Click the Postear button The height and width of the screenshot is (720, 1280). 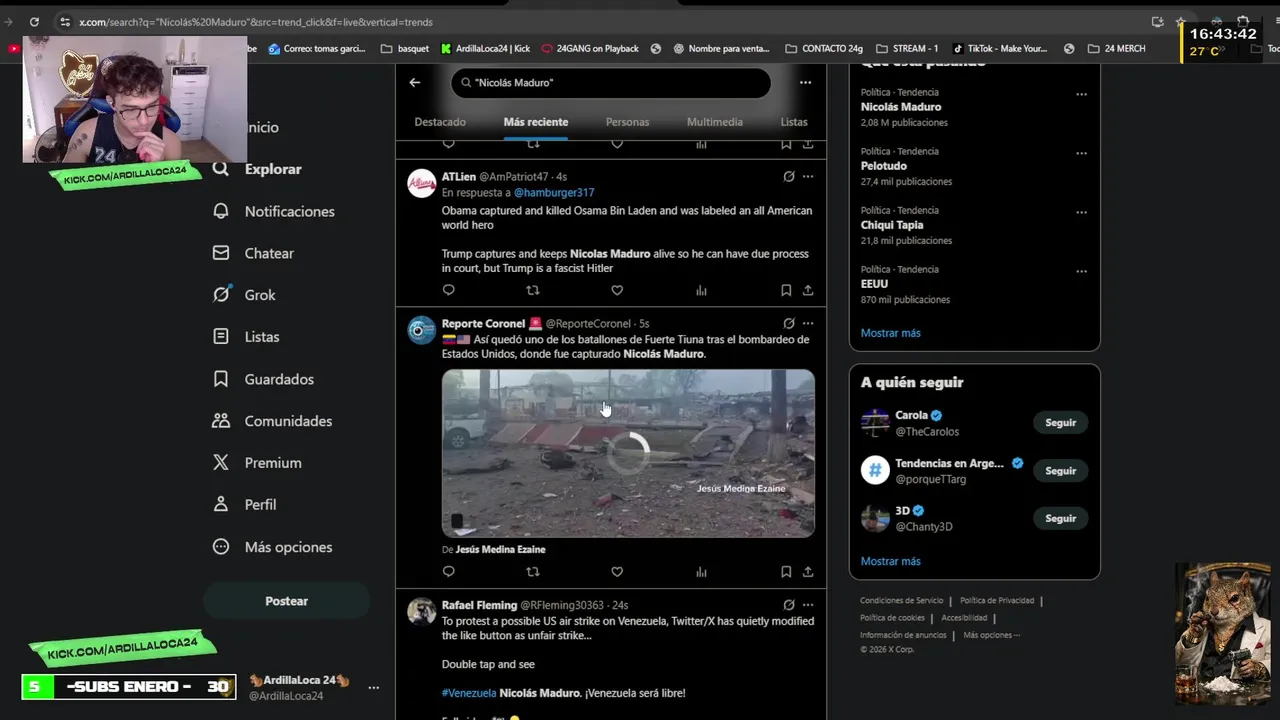(286, 601)
